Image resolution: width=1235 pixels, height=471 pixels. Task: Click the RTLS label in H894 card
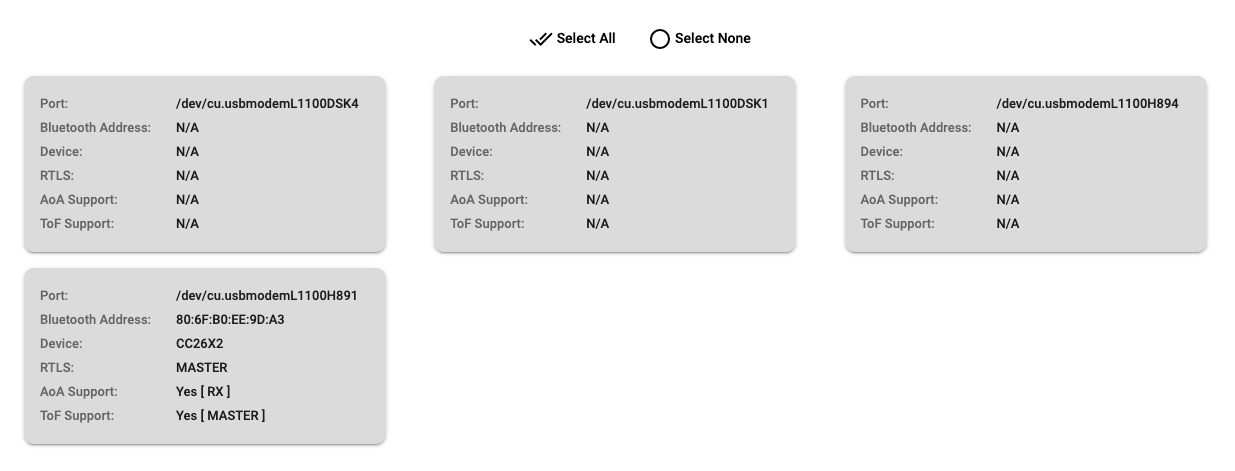pyautogui.click(x=877, y=176)
